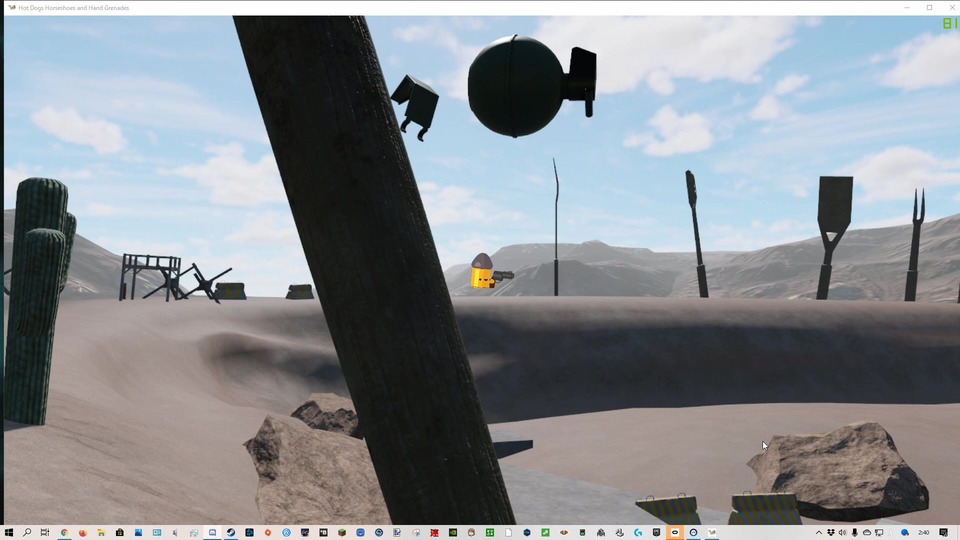Switch to Steam in taskbar

(x=231, y=533)
